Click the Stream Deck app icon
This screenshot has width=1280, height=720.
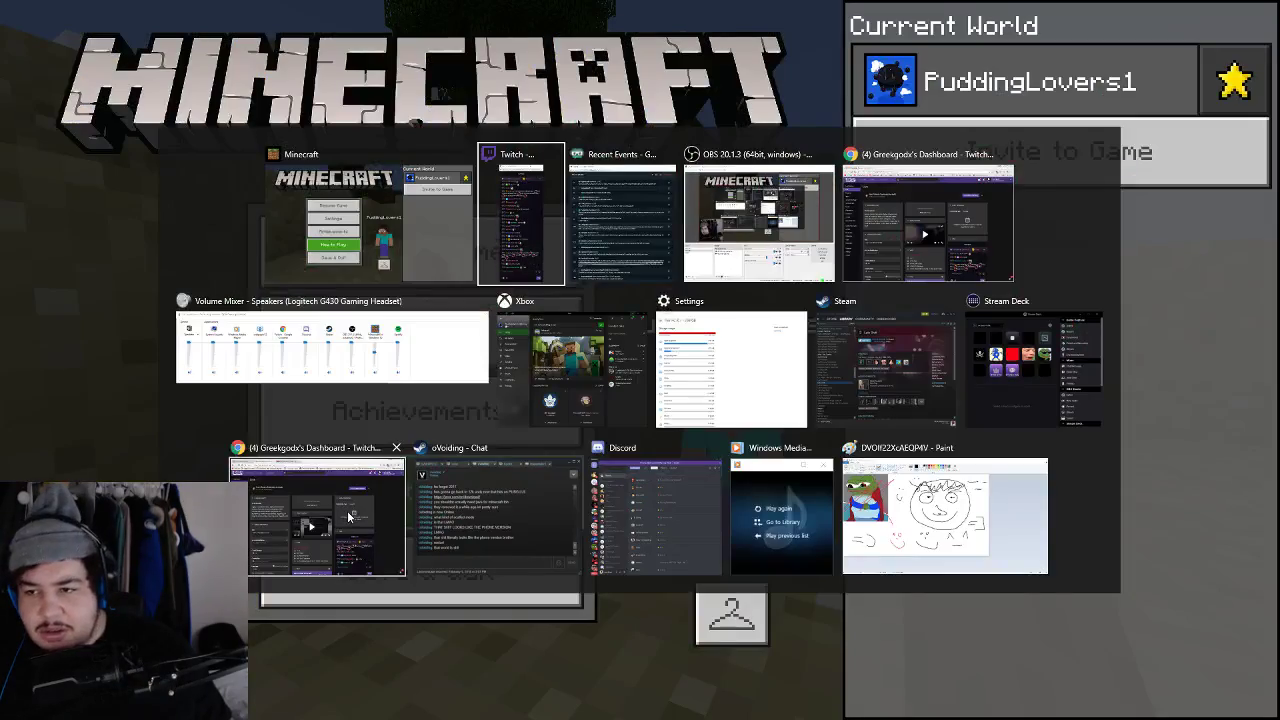click(973, 301)
